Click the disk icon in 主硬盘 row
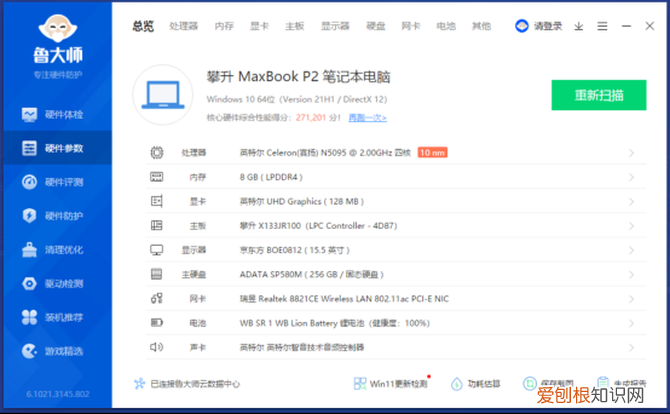 coord(157,274)
